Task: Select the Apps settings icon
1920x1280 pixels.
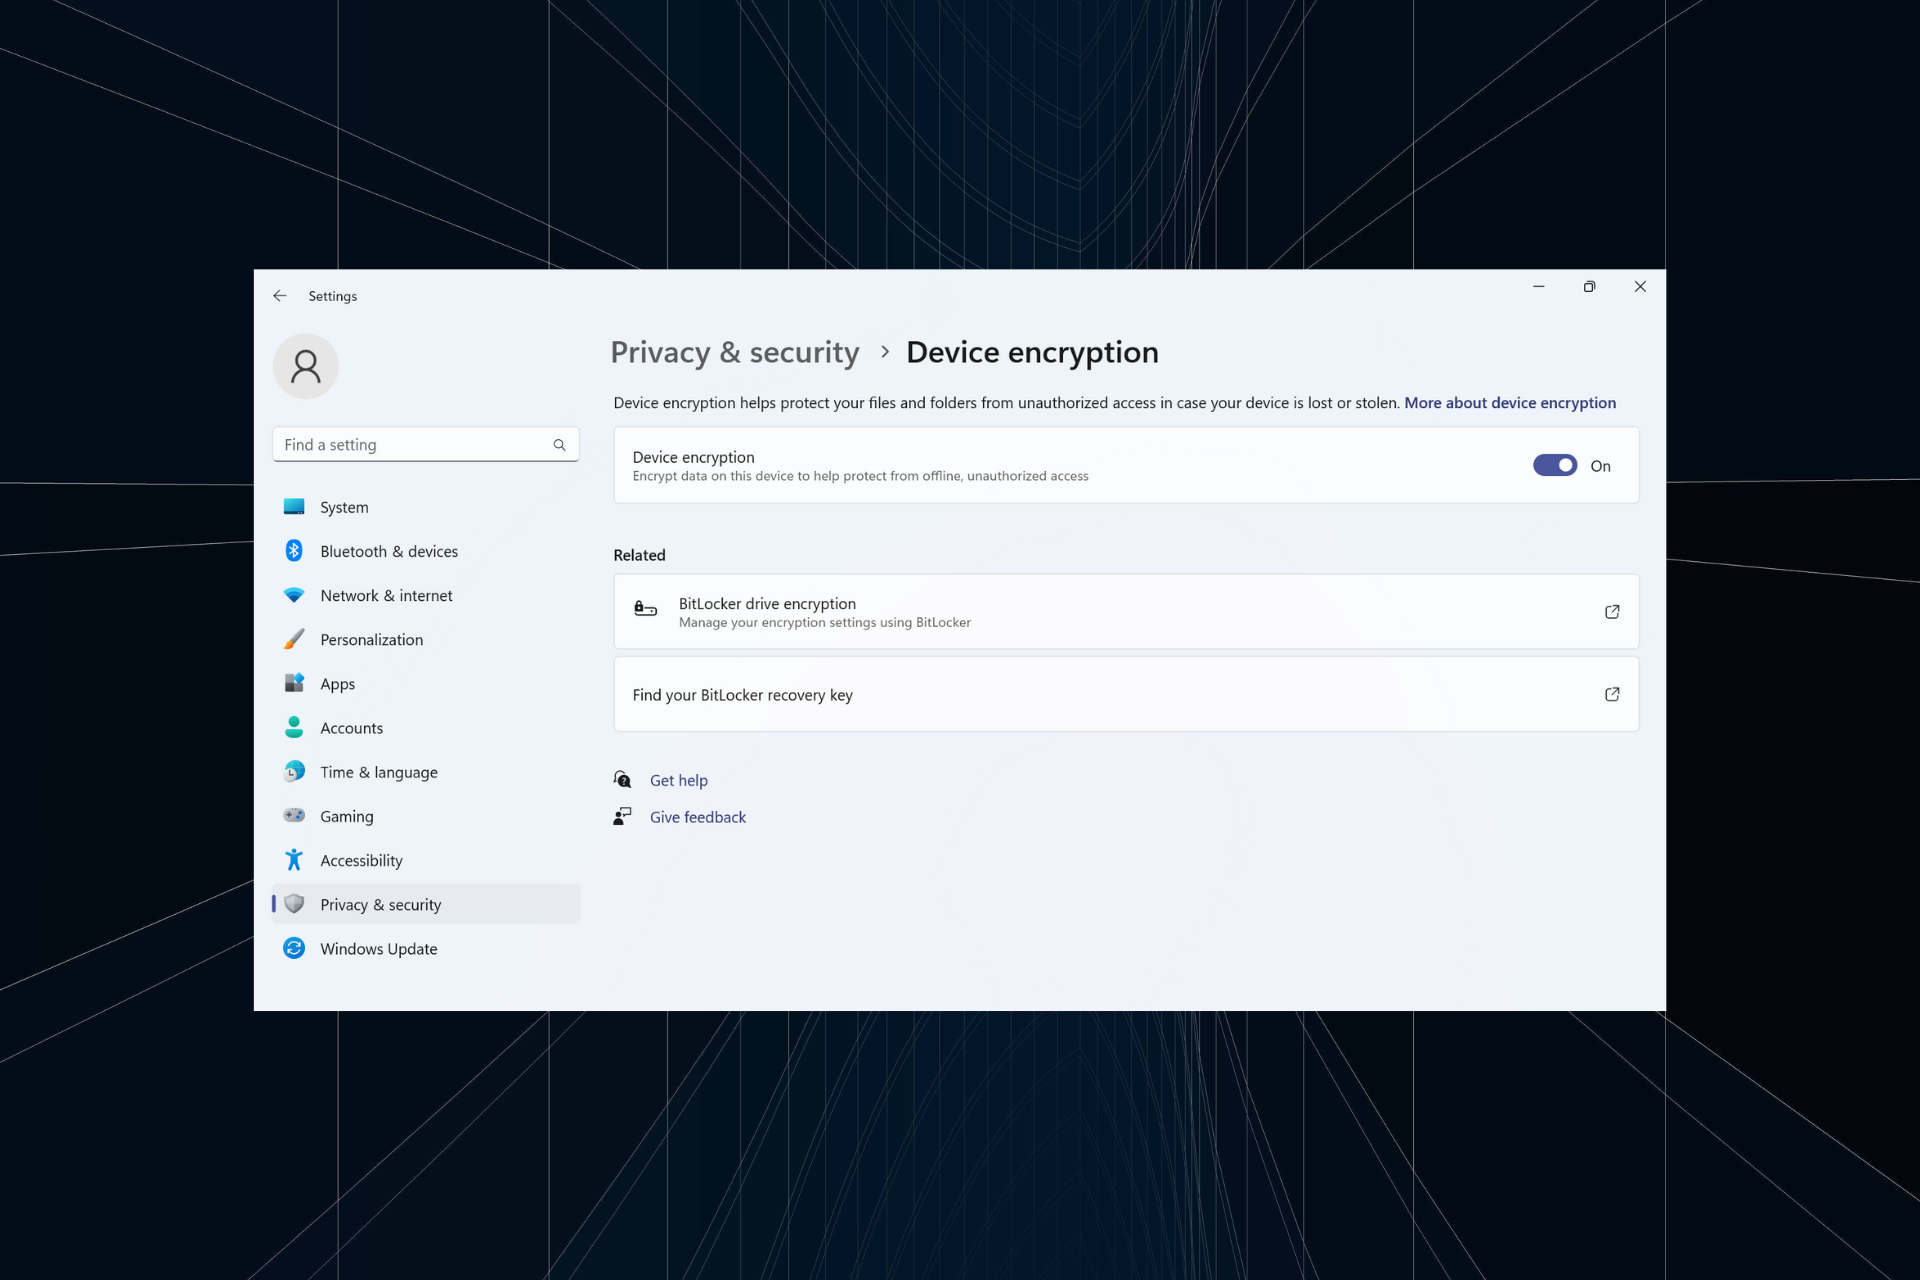Action: click(x=294, y=683)
